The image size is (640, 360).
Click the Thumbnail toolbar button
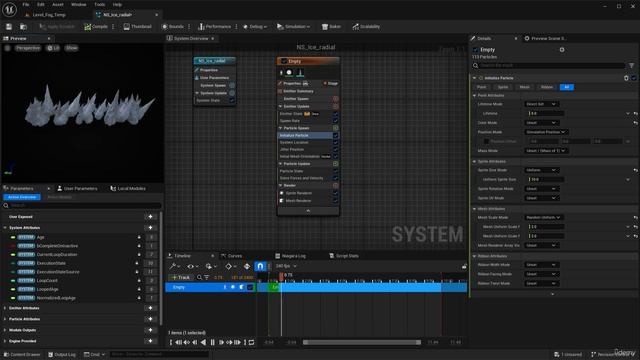[138, 27]
